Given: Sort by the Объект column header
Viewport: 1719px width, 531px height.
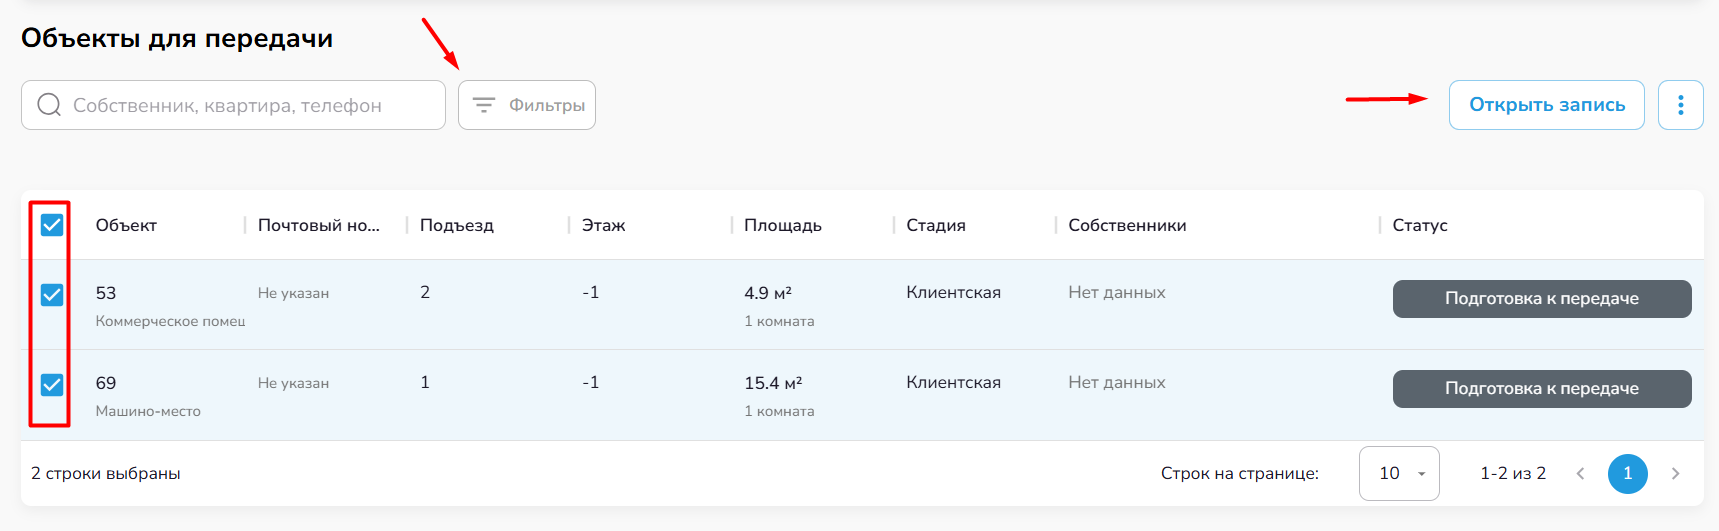Looking at the screenshot, I should click(126, 225).
